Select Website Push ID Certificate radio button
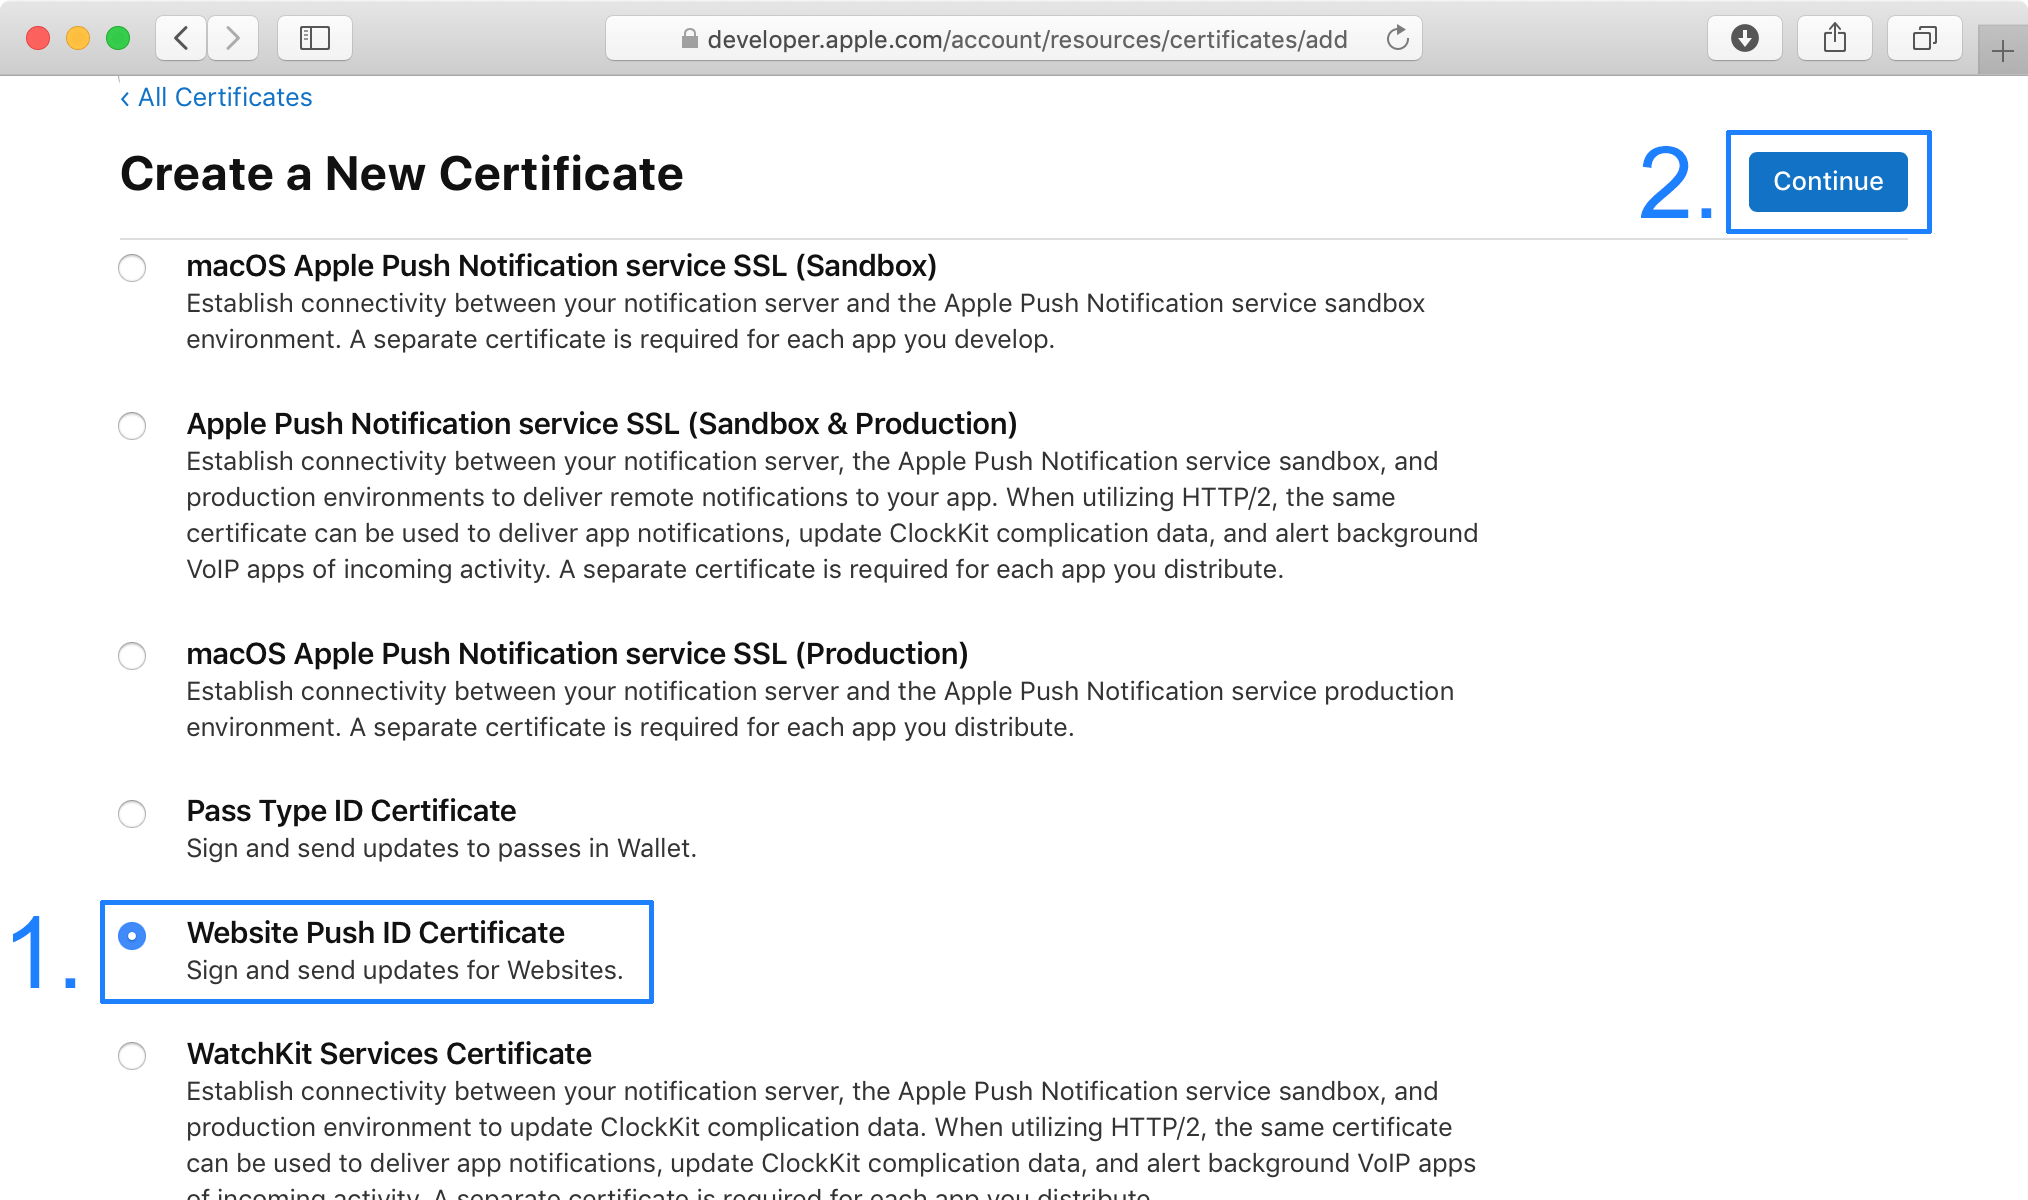This screenshot has height=1200, width=2028. pos(132,936)
